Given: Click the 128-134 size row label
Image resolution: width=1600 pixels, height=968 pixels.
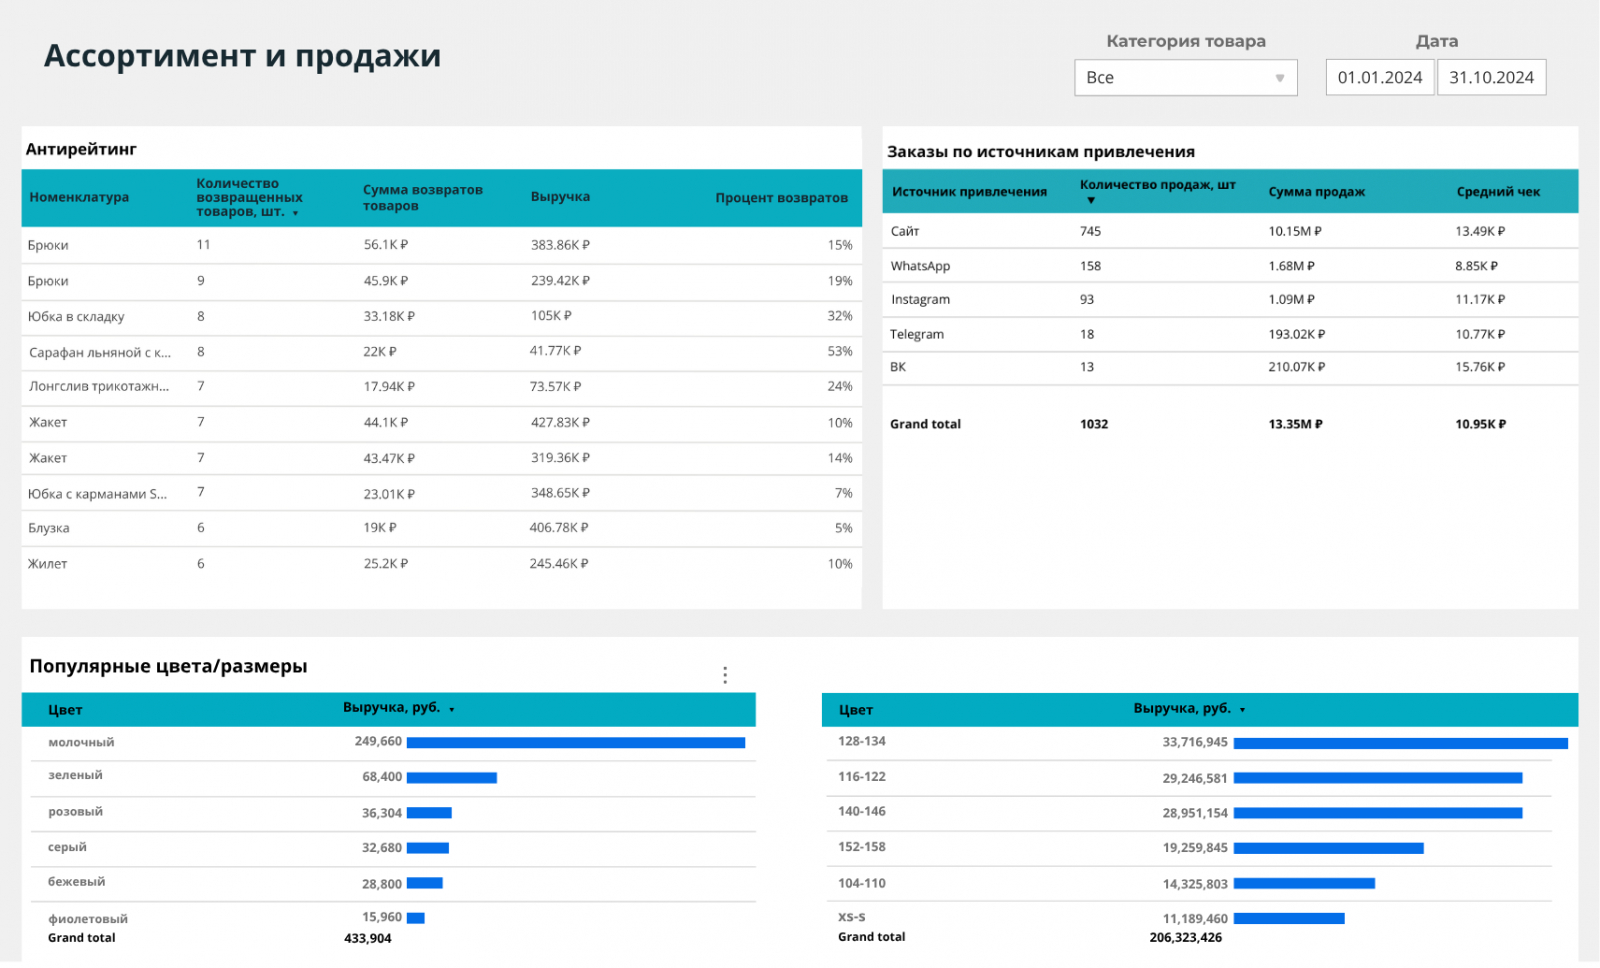Looking at the screenshot, I should point(862,742).
